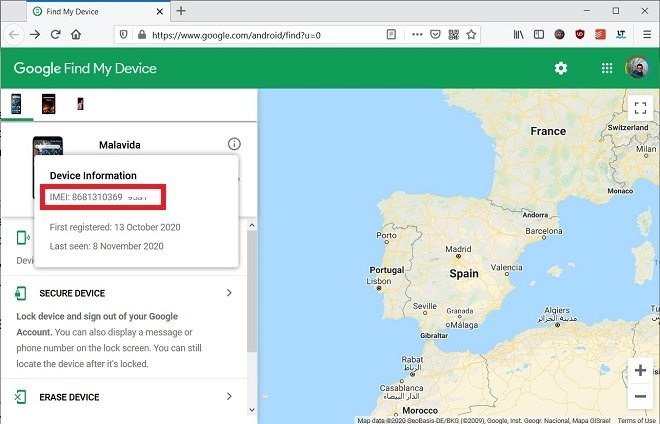This screenshot has height=424, width=660.
Task: Zoom in on the map
Action: (x=640, y=371)
